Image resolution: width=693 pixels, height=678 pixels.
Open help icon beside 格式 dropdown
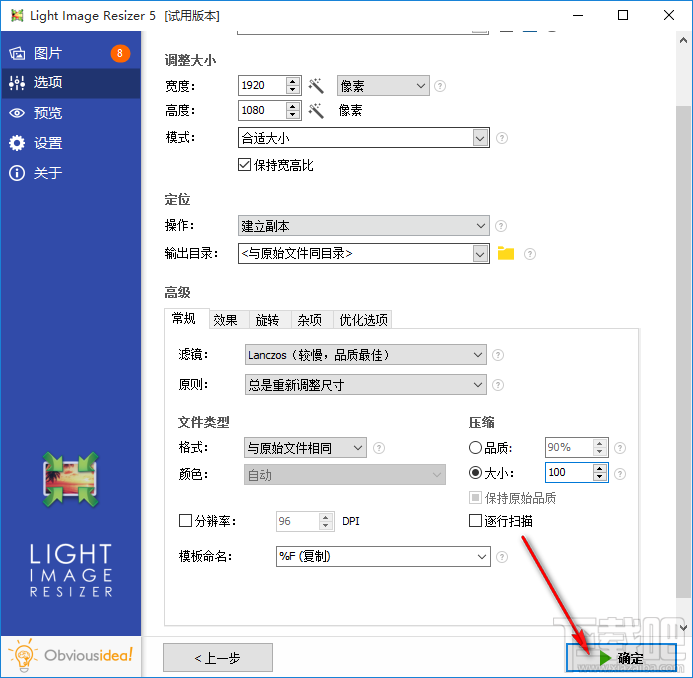379,448
